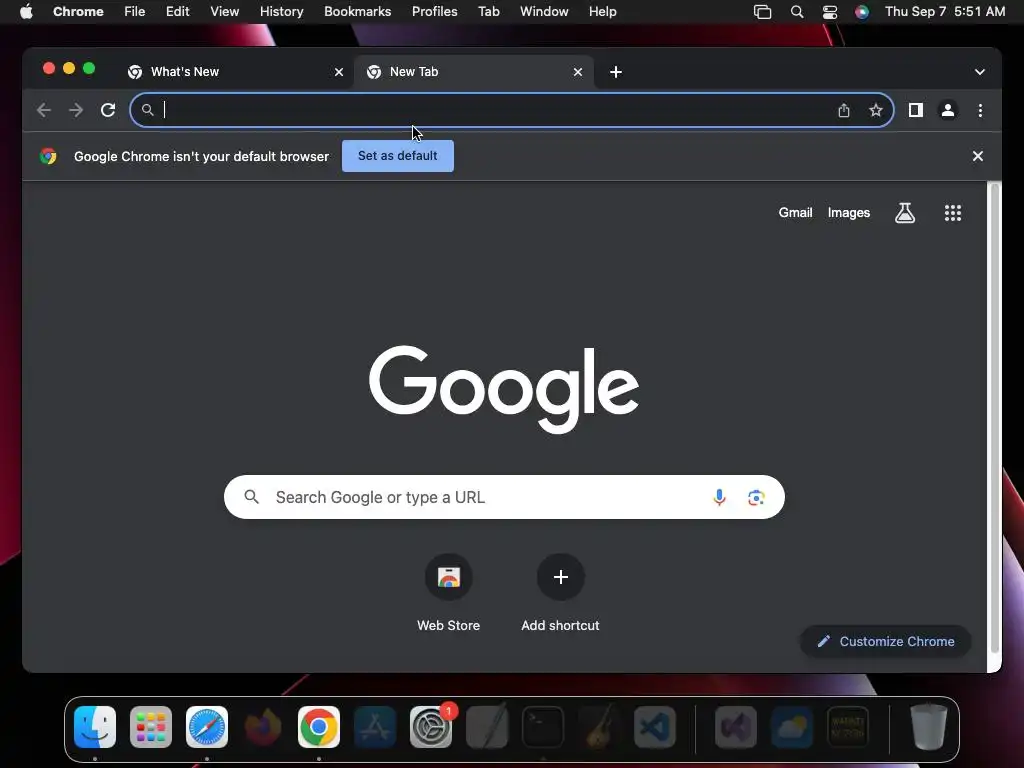Image resolution: width=1024 pixels, height=768 pixels.
Task: Click the browser forward arrow
Action: pos(76,110)
